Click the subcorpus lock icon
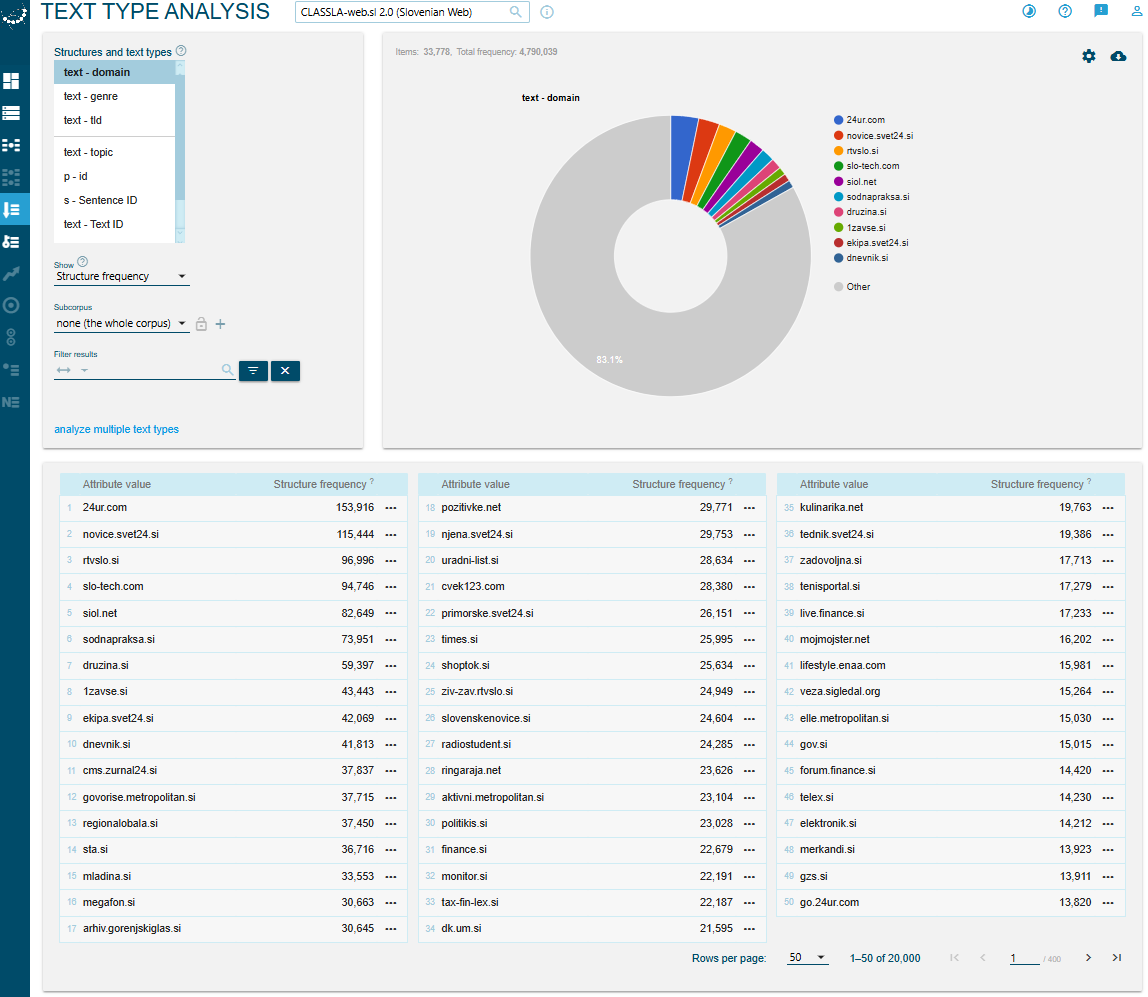1148x997 pixels. tap(201, 324)
